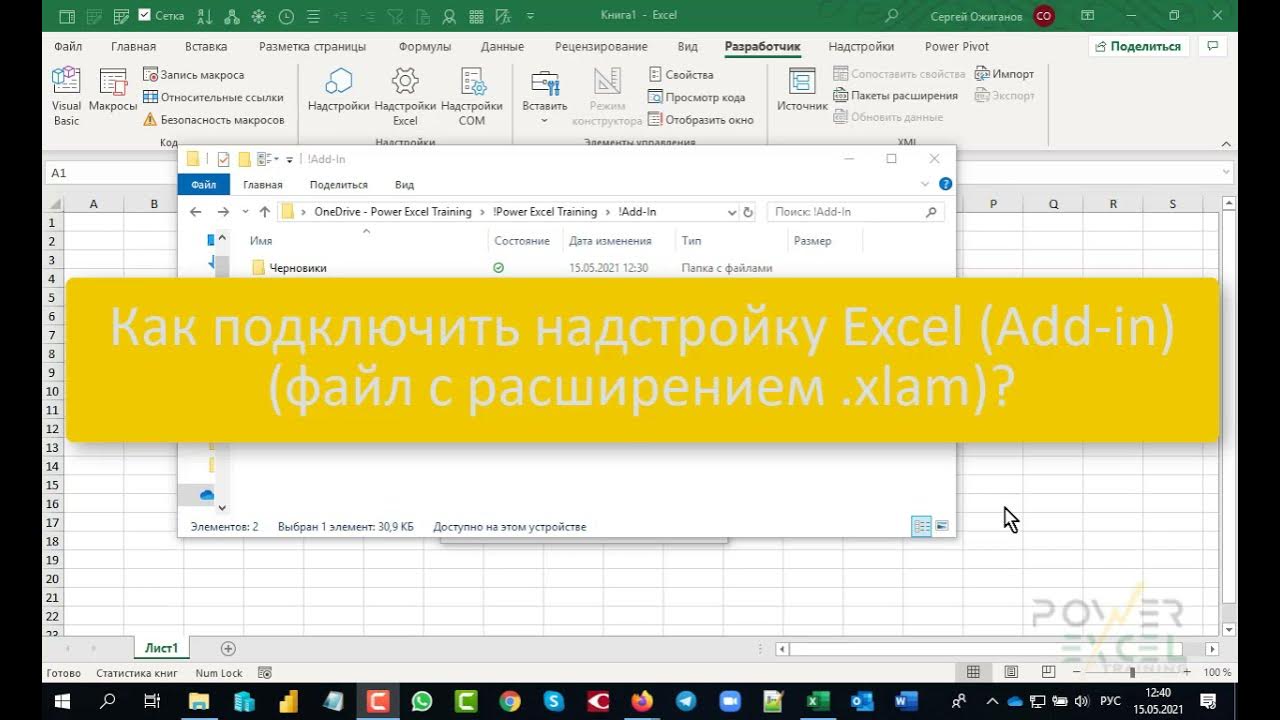The width and height of the screenshot is (1280, 720).
Task: Expand Customize Quick Access Toolbar arrow
Action: click(530, 16)
